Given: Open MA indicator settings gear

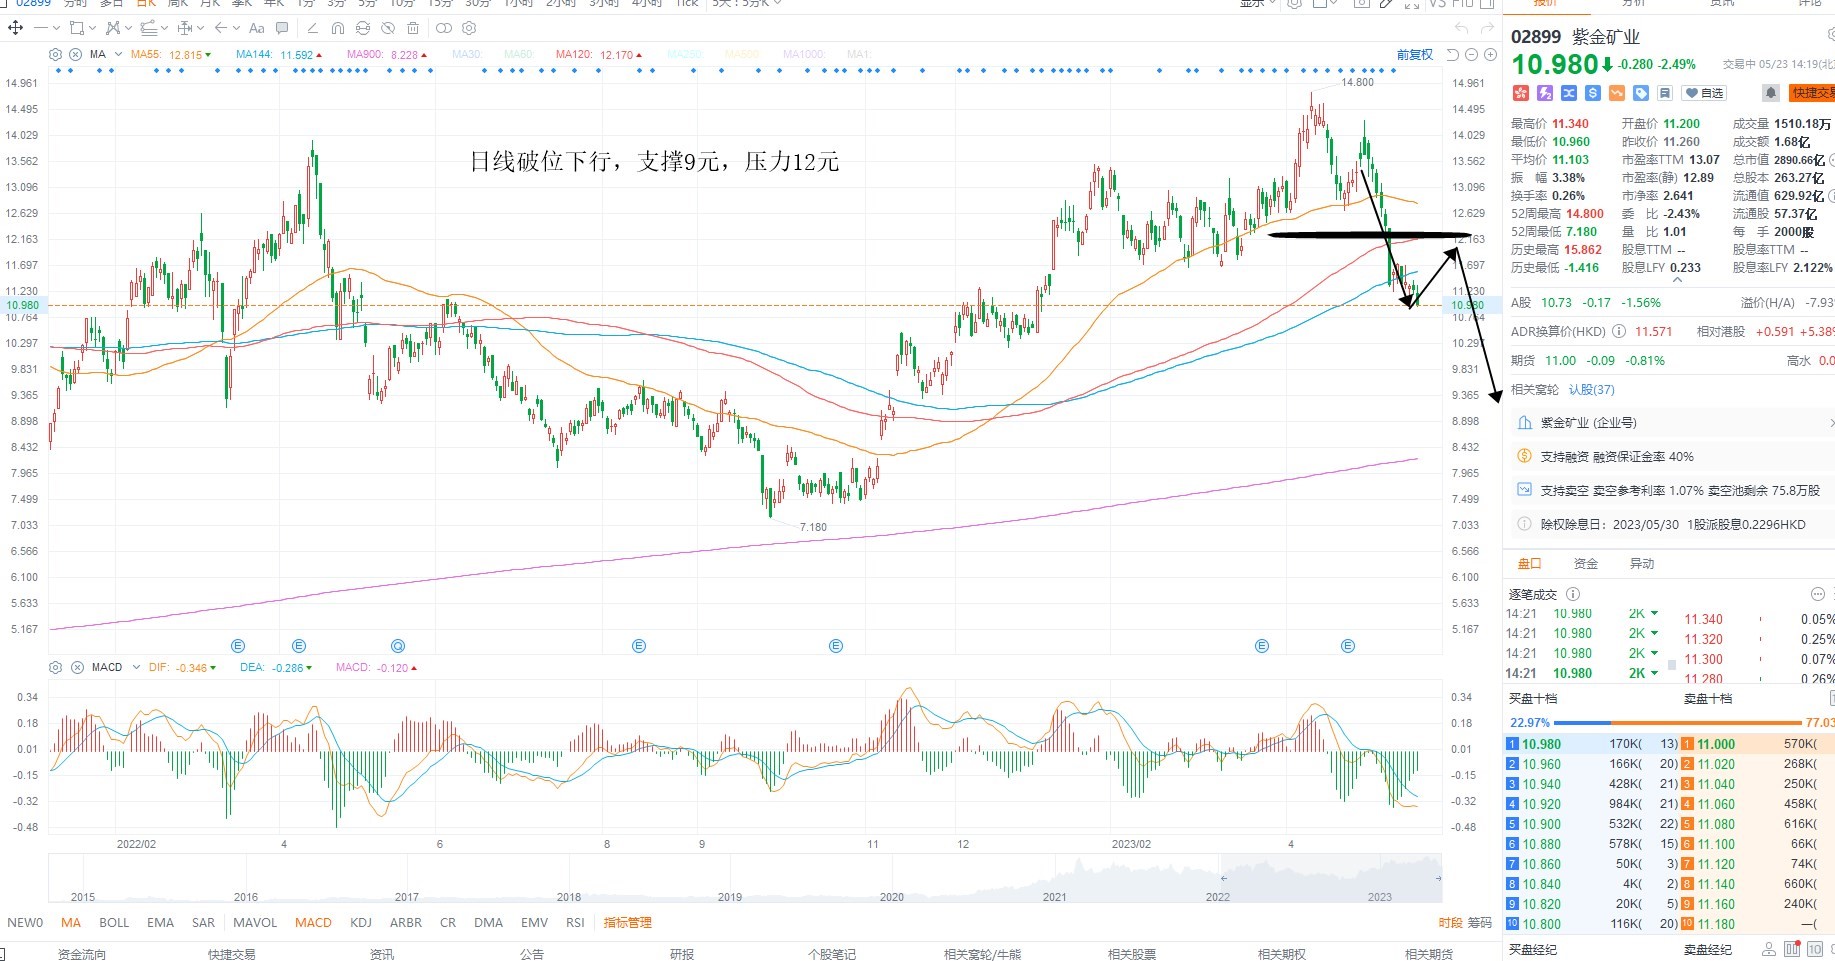Looking at the screenshot, I should 55,54.
